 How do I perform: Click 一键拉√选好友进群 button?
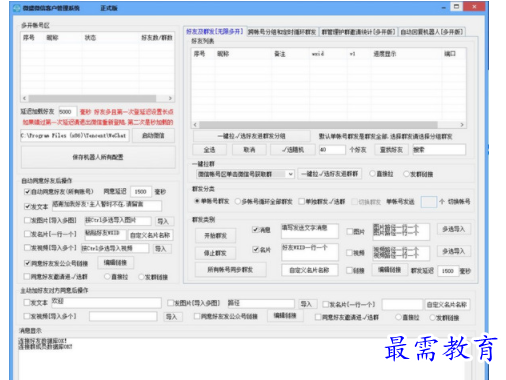click(329, 174)
